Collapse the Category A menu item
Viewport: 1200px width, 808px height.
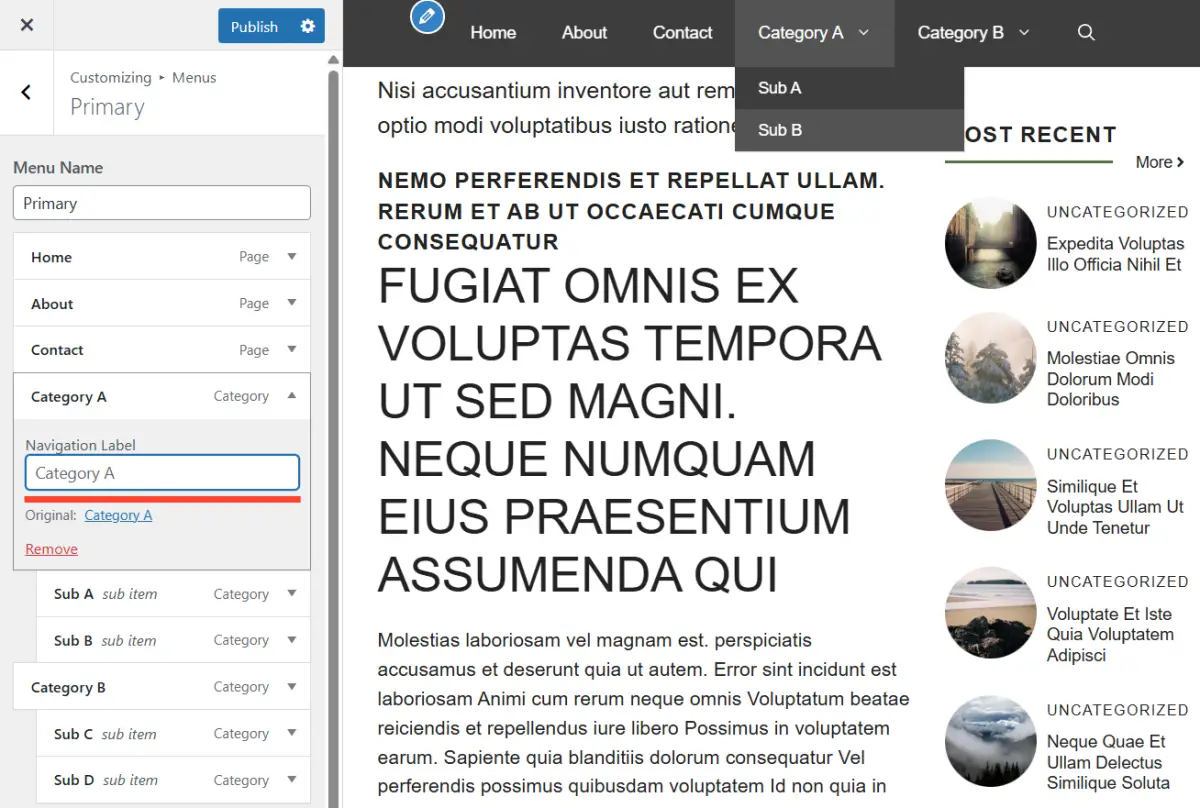292,396
